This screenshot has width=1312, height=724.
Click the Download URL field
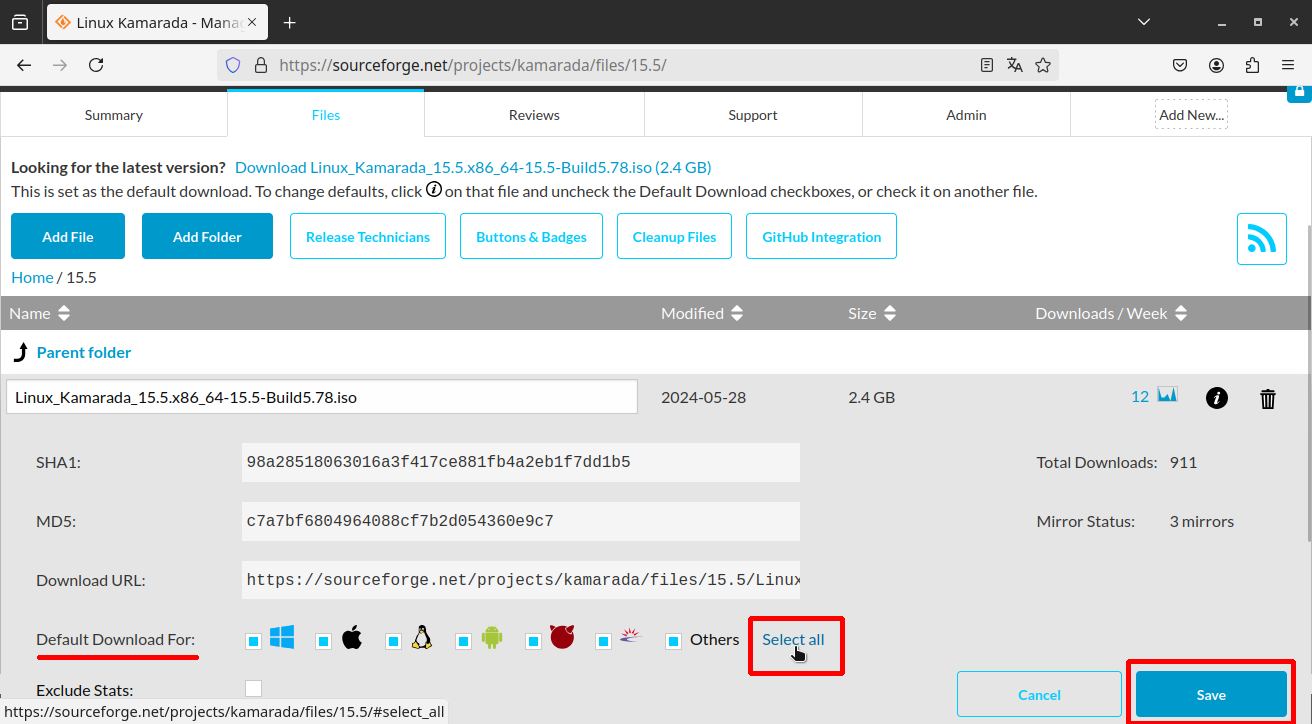(x=521, y=580)
